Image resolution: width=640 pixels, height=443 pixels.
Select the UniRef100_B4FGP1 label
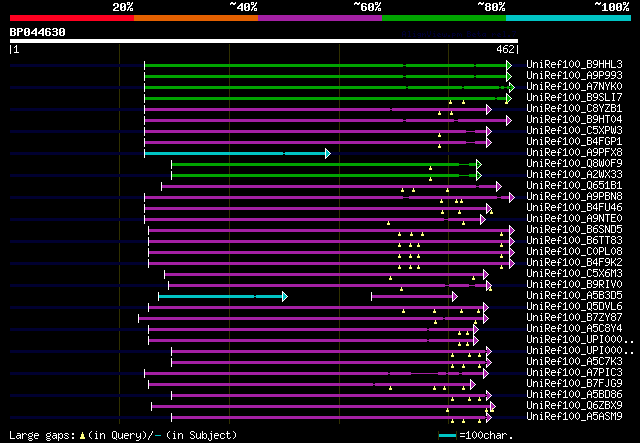coord(574,142)
